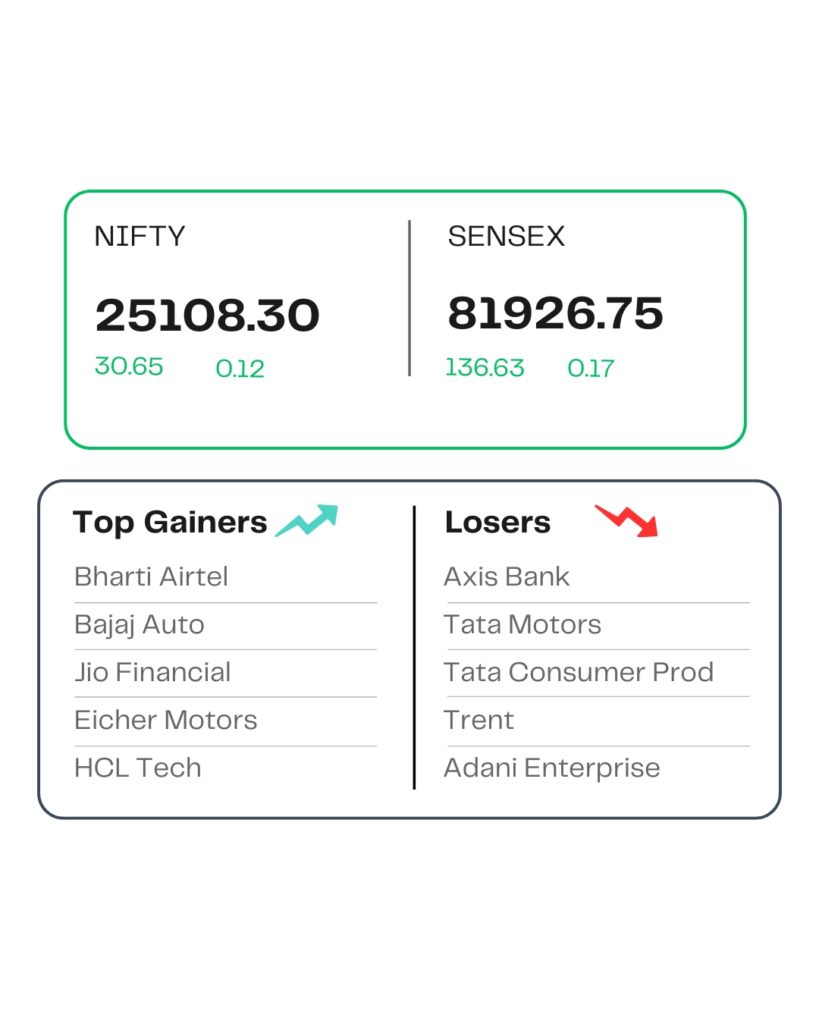Click the Losers heading
The height and width of the screenshot is (1024, 819).
pyautogui.click(x=498, y=522)
